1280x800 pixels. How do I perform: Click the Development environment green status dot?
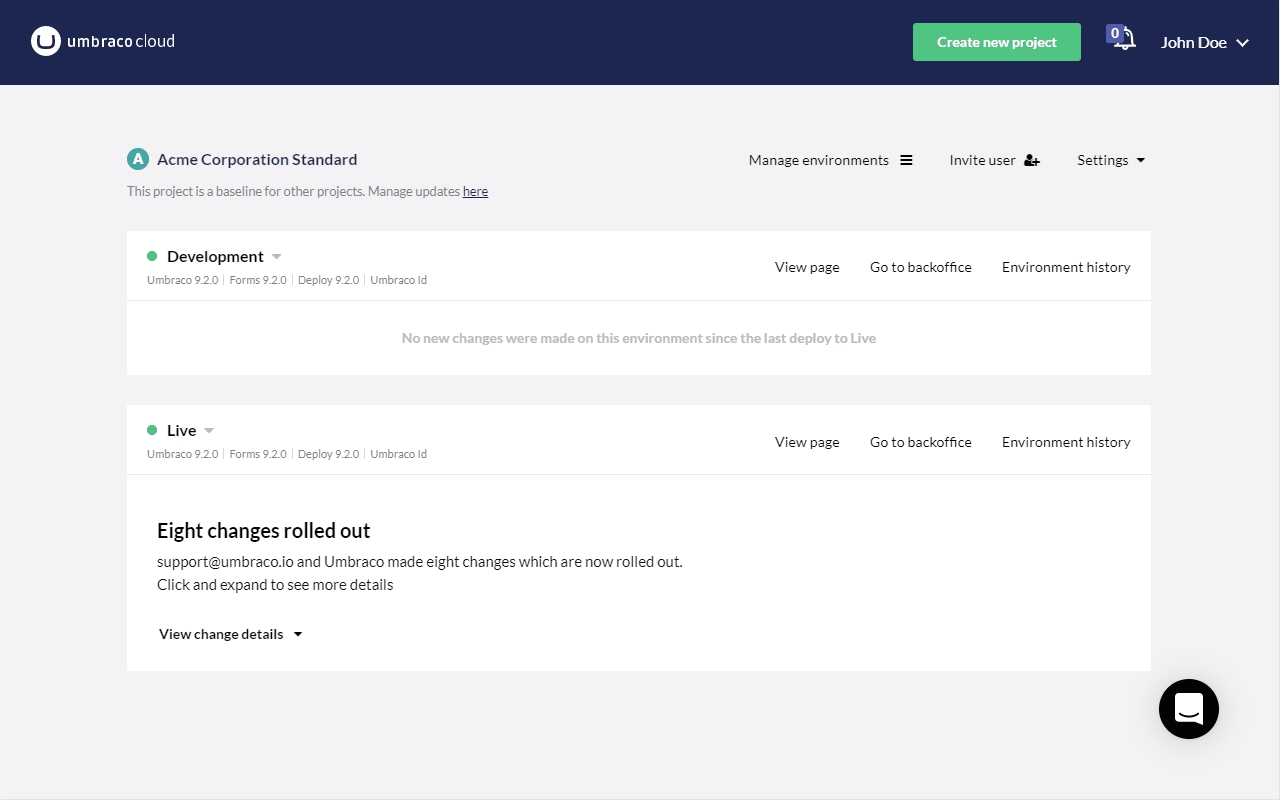pyautogui.click(x=152, y=256)
